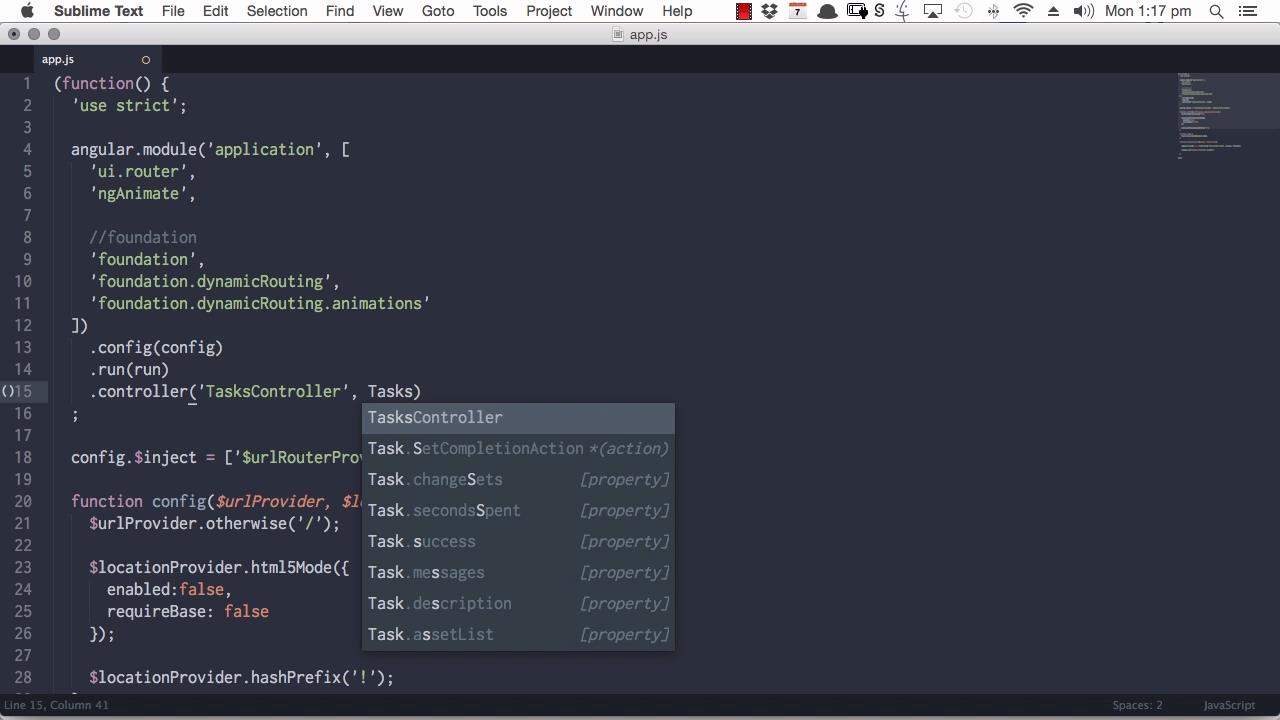Choose Task.assetList autocomplete suggestion
1280x720 pixels.
click(x=518, y=634)
